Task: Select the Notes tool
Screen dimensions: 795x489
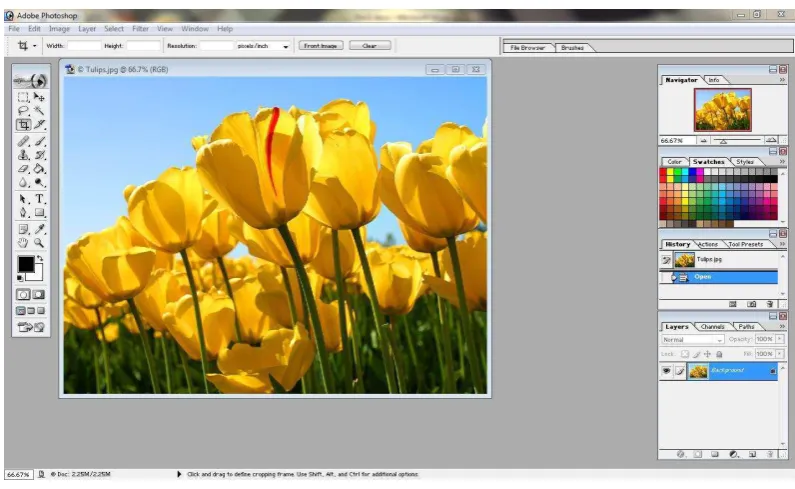Action: click(x=23, y=229)
